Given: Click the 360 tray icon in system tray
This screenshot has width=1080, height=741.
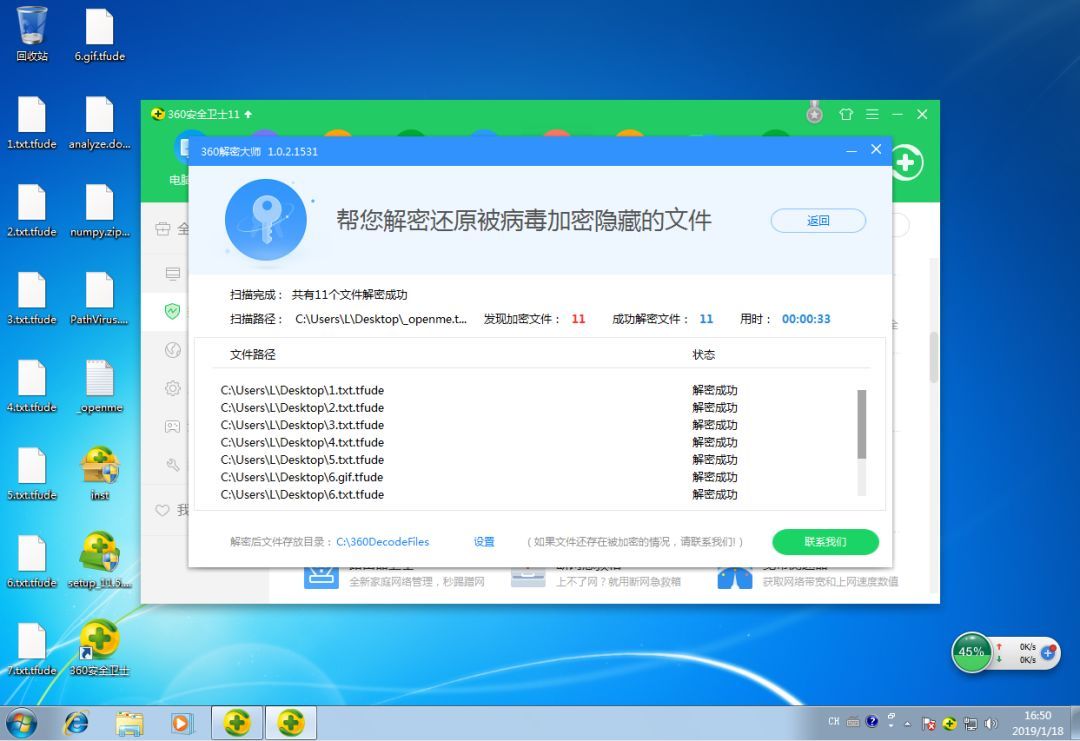Looking at the screenshot, I should click(x=950, y=723).
